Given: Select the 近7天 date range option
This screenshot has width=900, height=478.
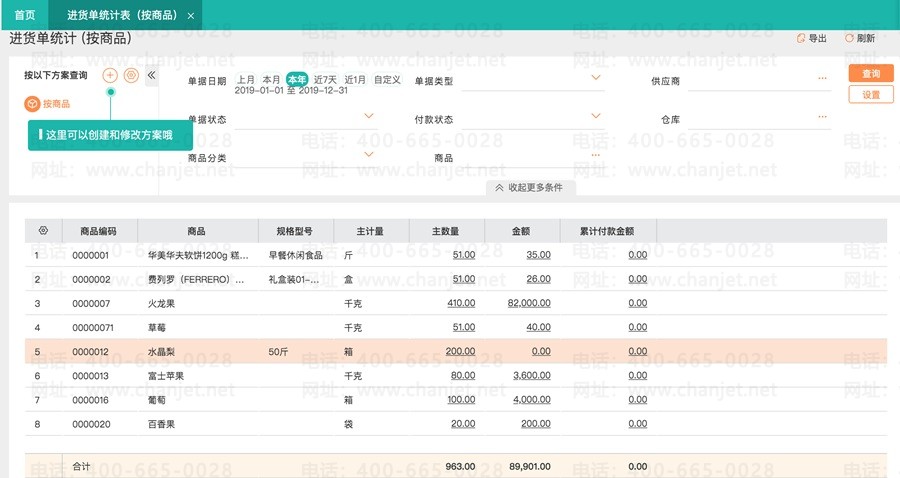Looking at the screenshot, I should pyautogui.click(x=325, y=79).
